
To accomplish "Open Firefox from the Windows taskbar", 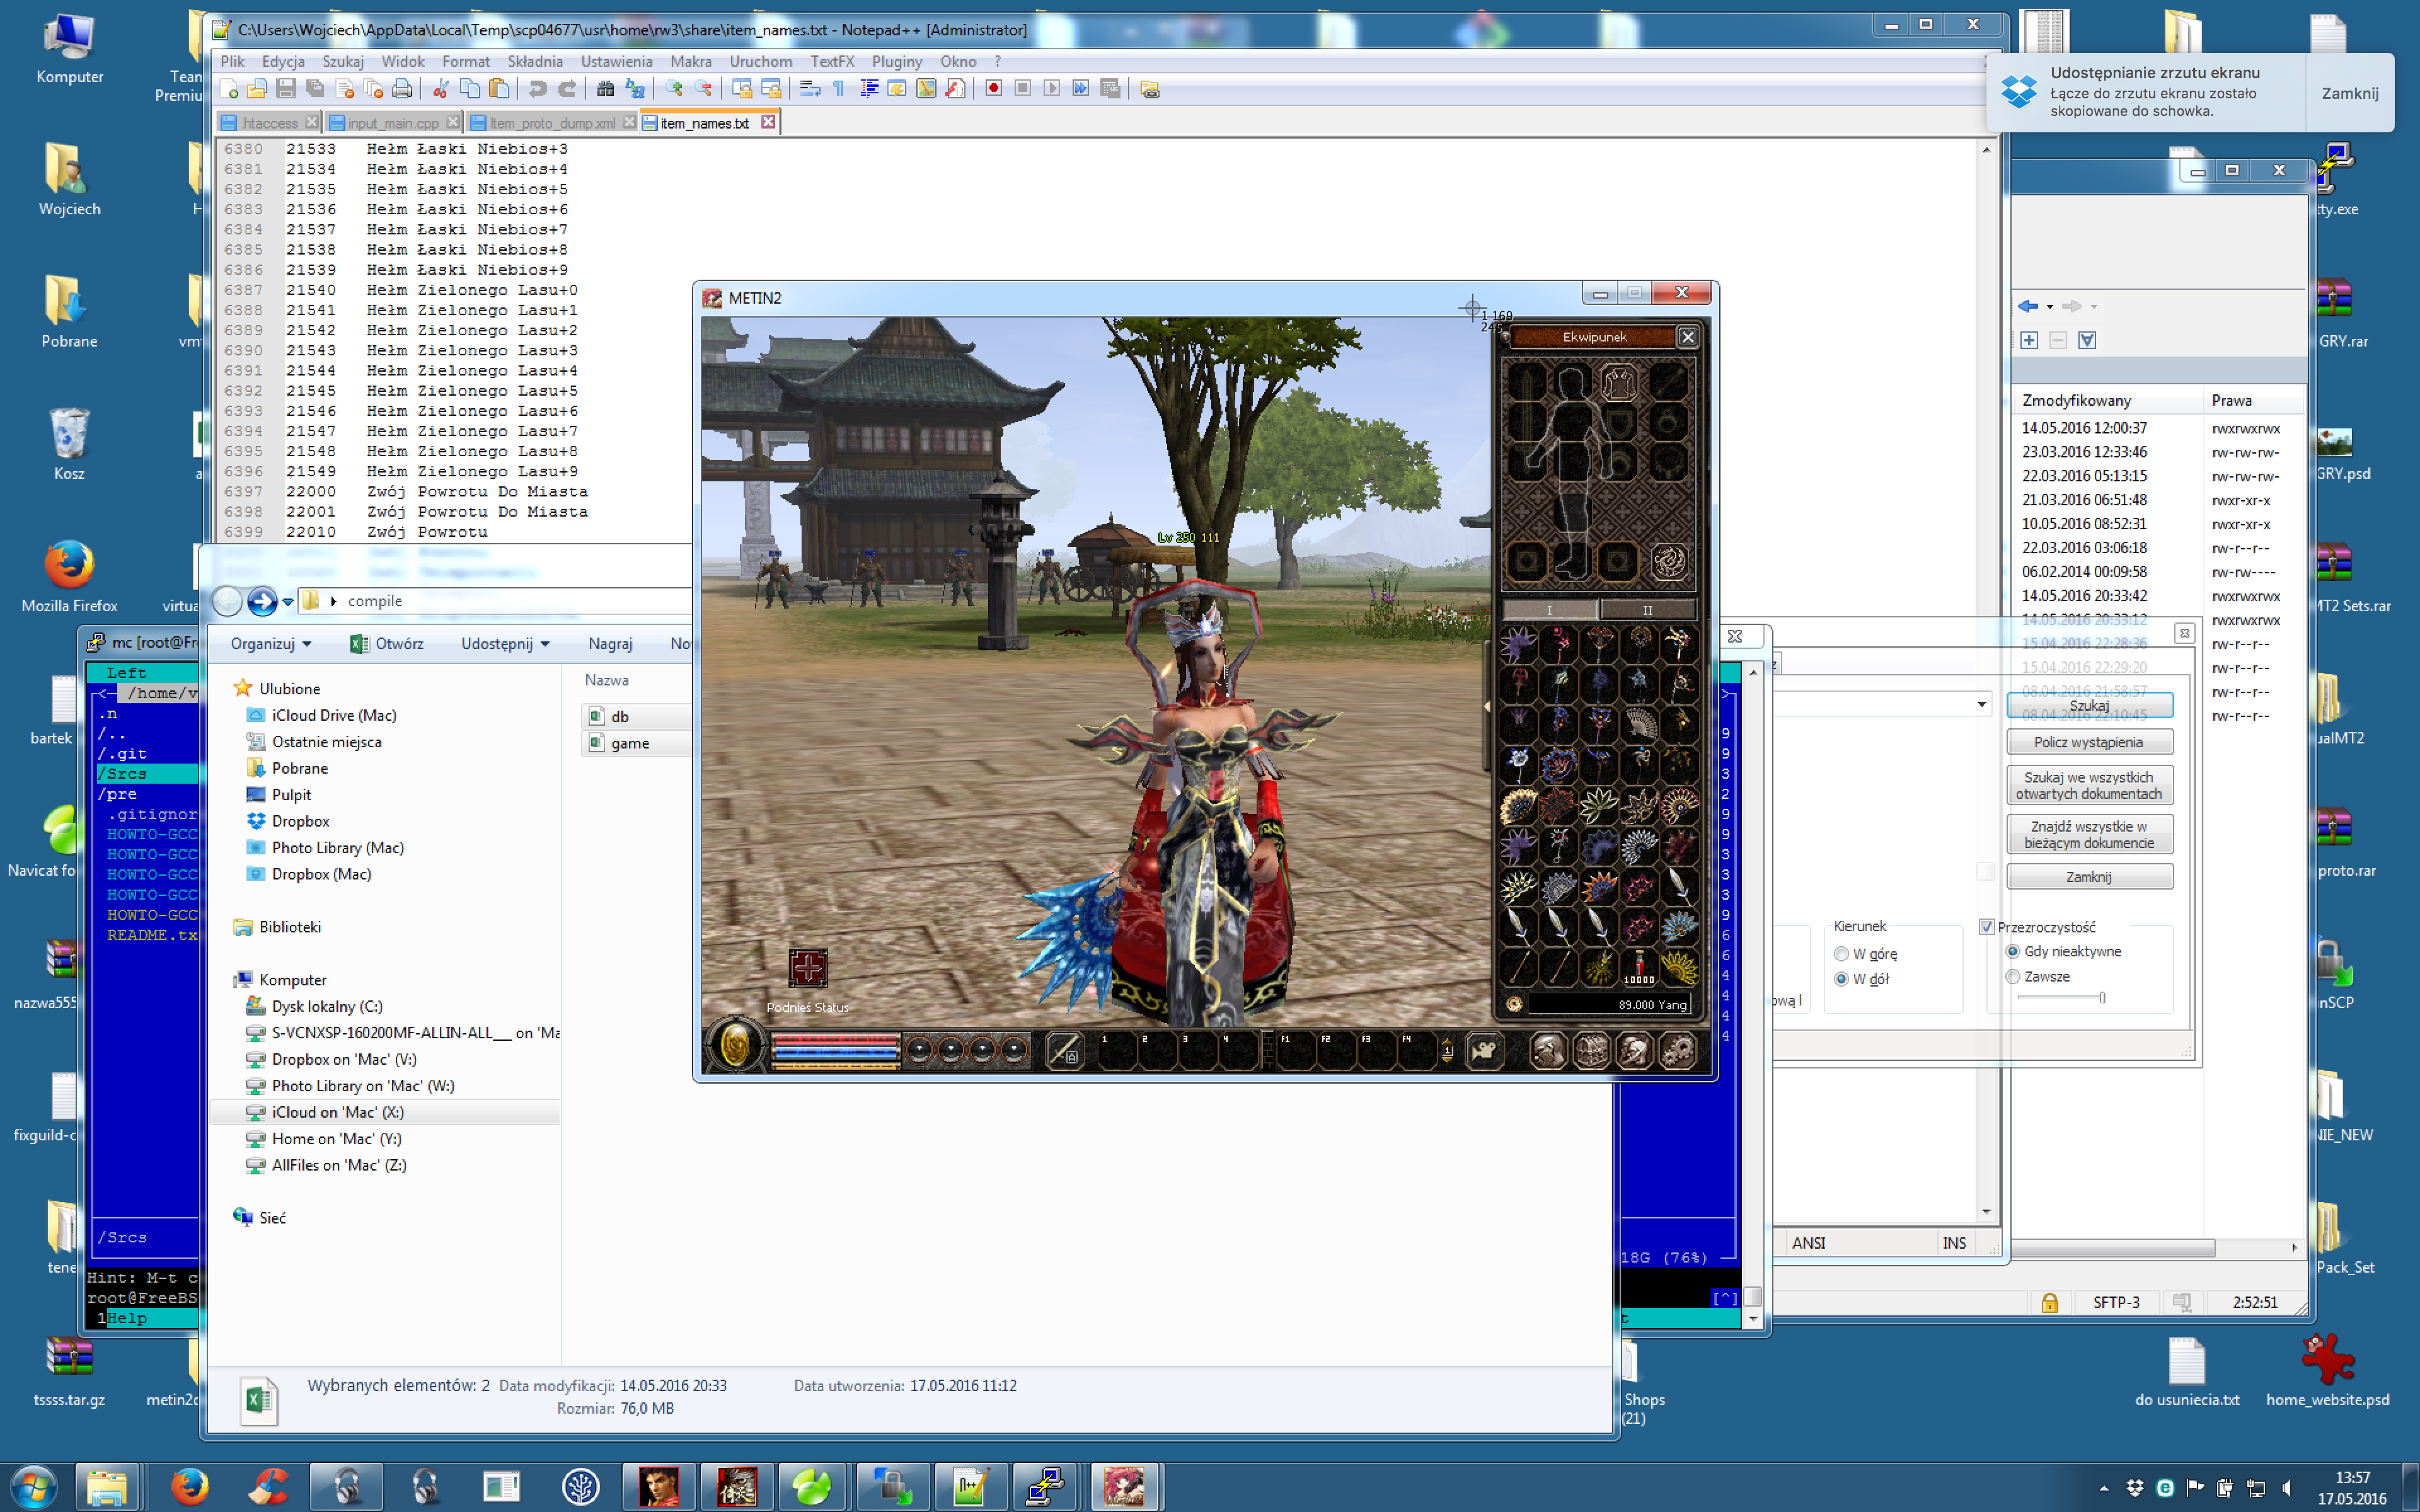I will pos(189,1486).
